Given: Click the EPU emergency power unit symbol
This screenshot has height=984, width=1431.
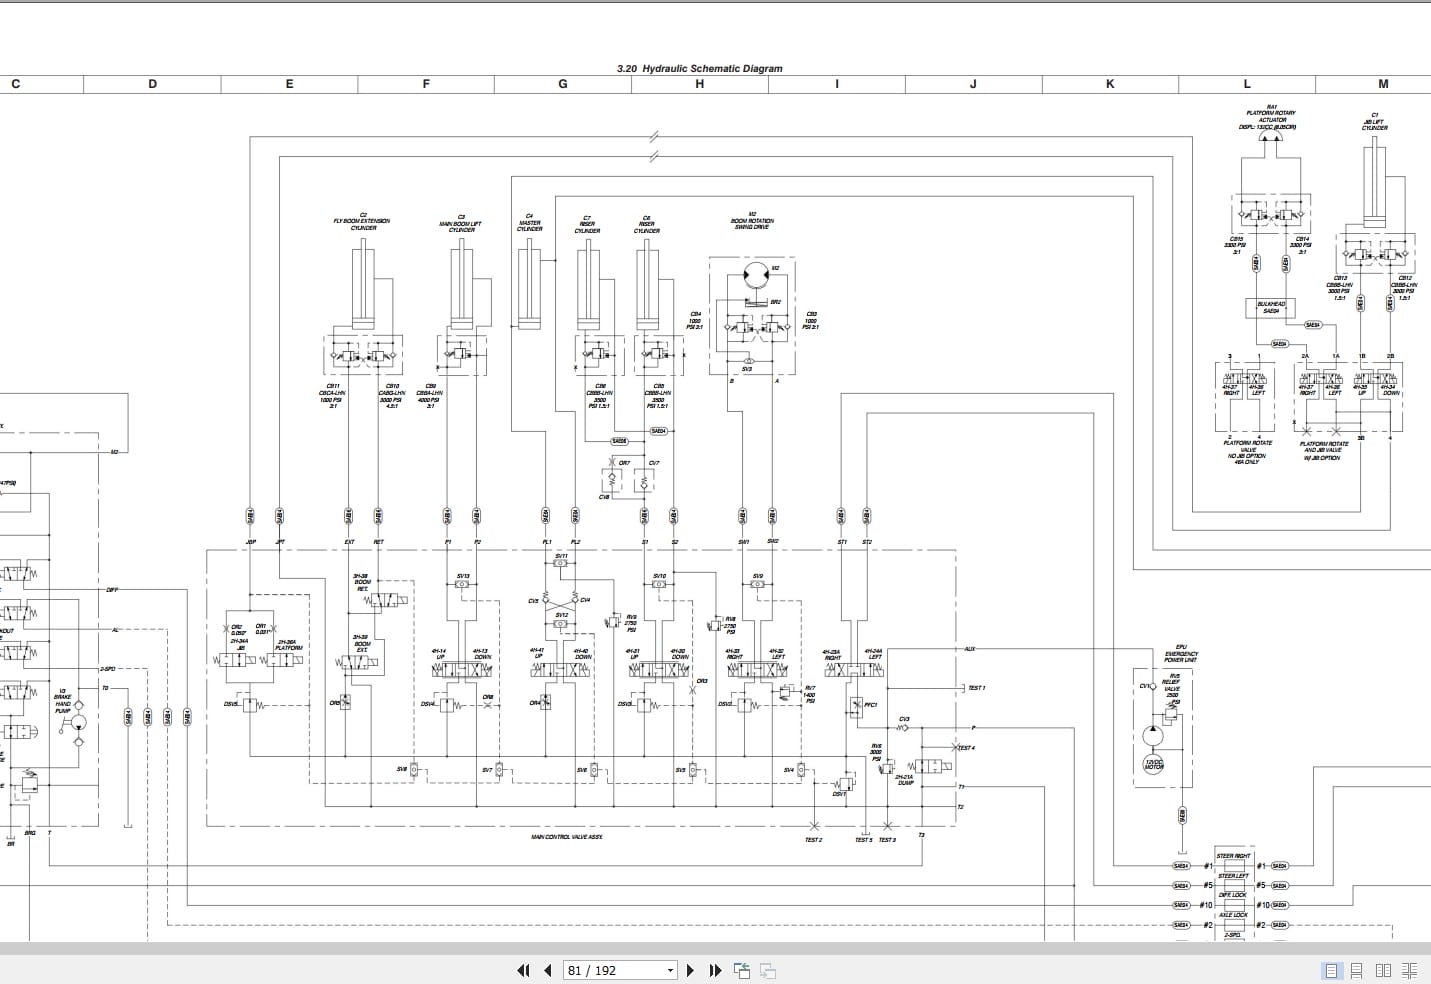Looking at the screenshot, I should 1163,728.
